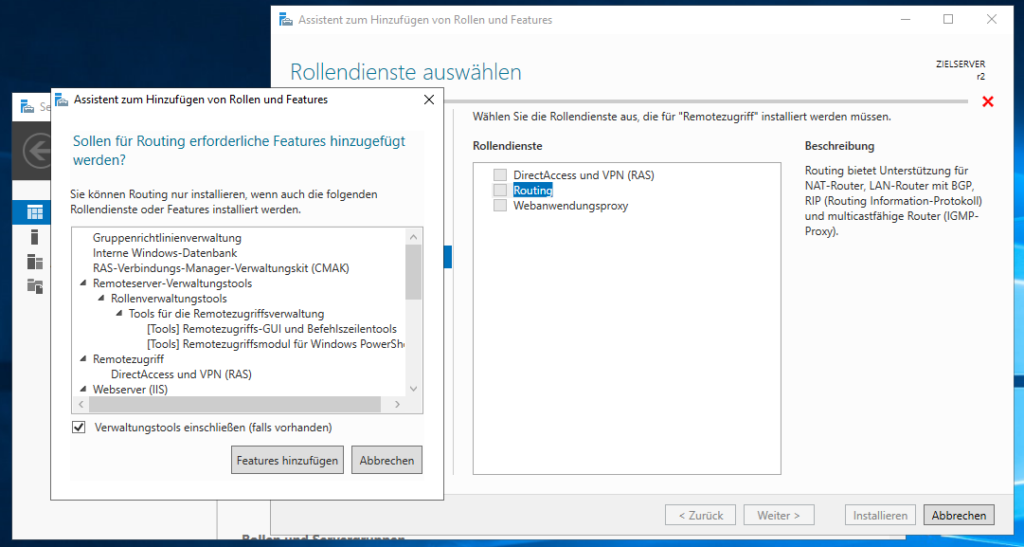Click the Installieren button
The height and width of the screenshot is (547, 1024).
pos(880,515)
